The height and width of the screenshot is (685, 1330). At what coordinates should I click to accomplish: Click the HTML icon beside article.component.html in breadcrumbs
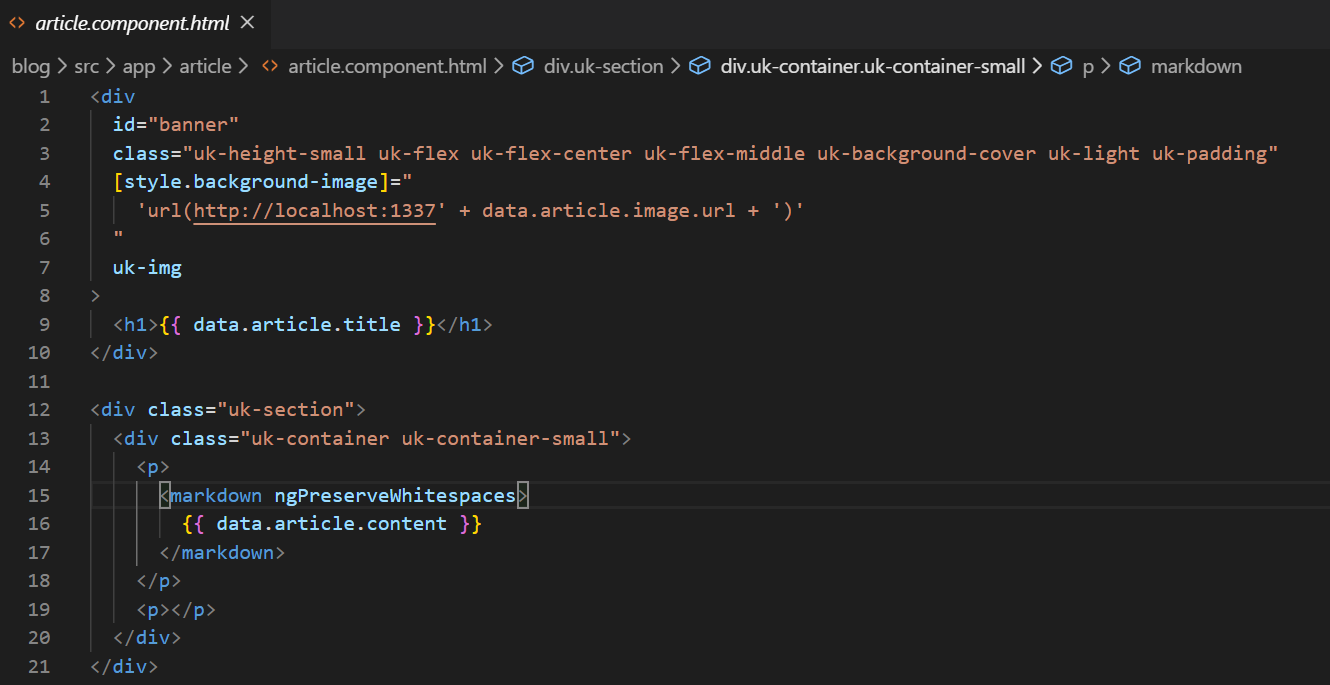pos(268,66)
